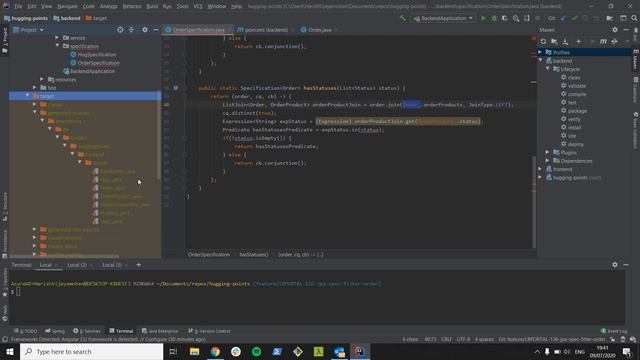The height and width of the screenshot is (360, 640).
Task: Open File Explorer from the taskbar
Action: (x=194, y=351)
